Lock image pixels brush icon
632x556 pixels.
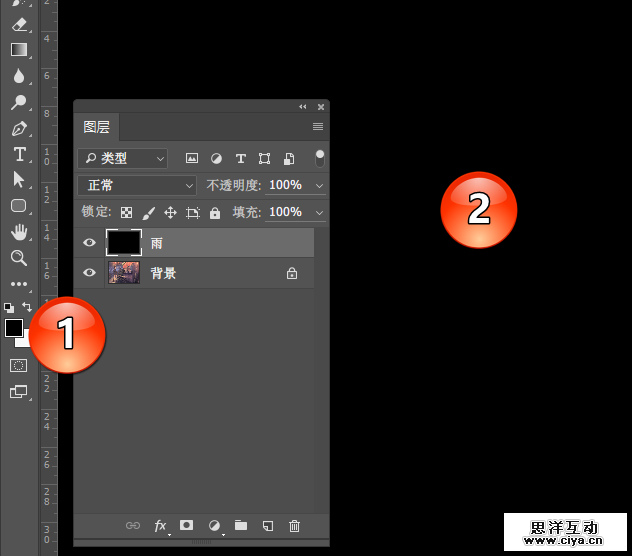click(149, 212)
